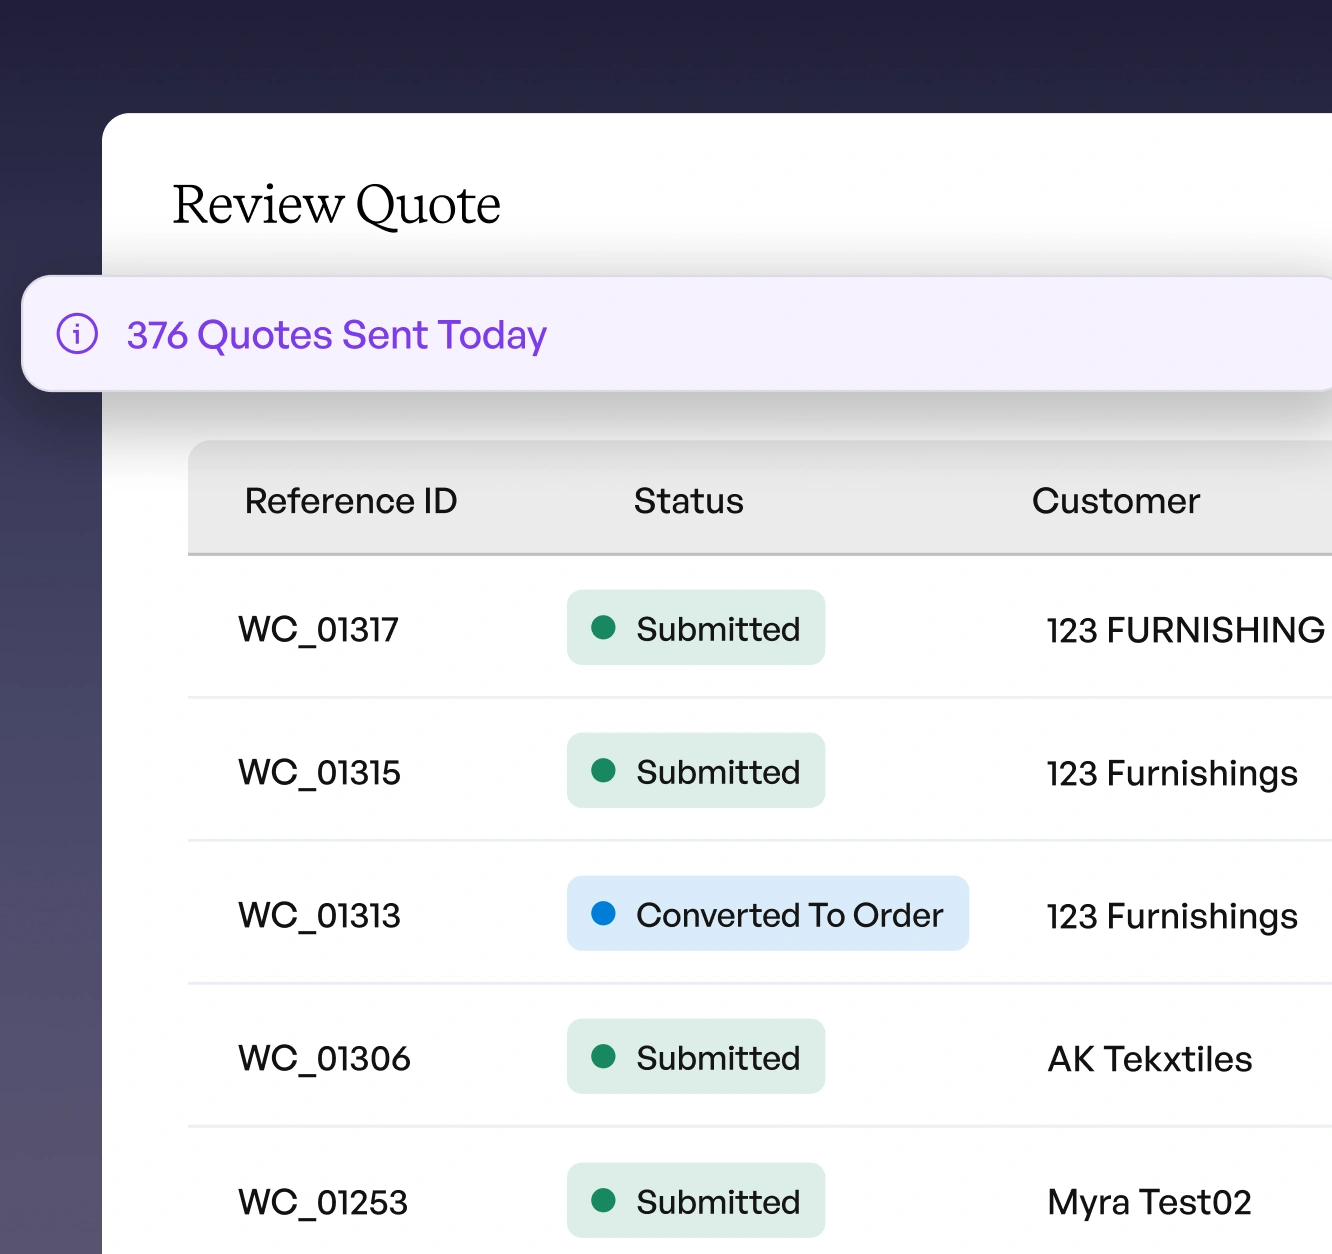Sort by the Customer column header
The height and width of the screenshot is (1254, 1332).
pos(1115,501)
